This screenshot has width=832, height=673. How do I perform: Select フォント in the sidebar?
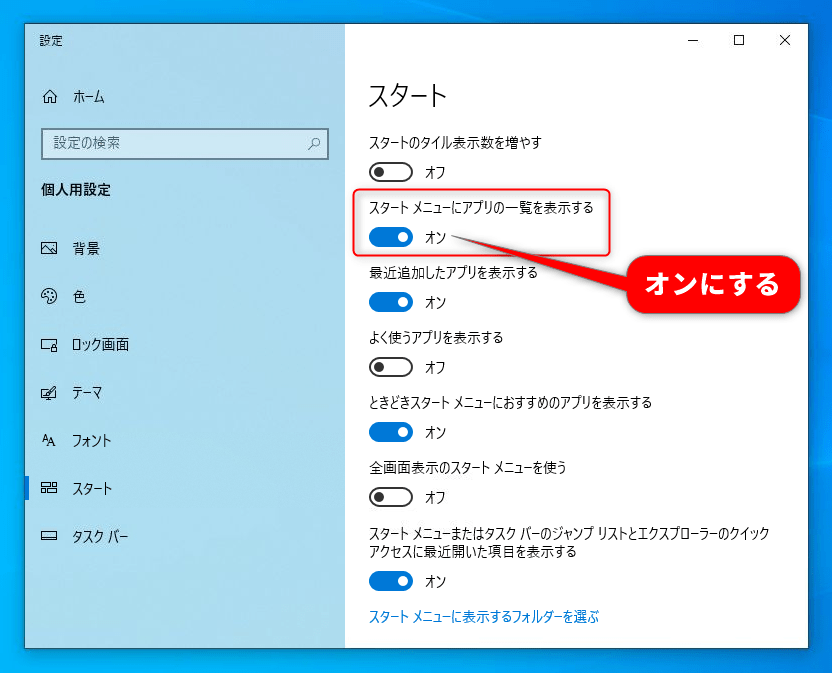[x=92, y=441]
